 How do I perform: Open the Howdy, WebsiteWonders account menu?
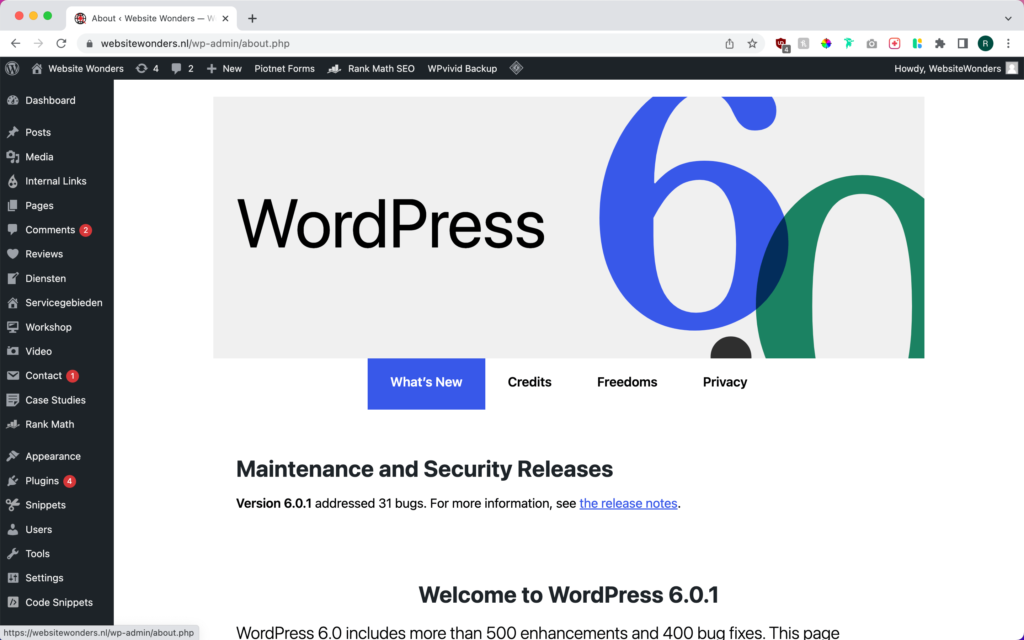tap(949, 68)
